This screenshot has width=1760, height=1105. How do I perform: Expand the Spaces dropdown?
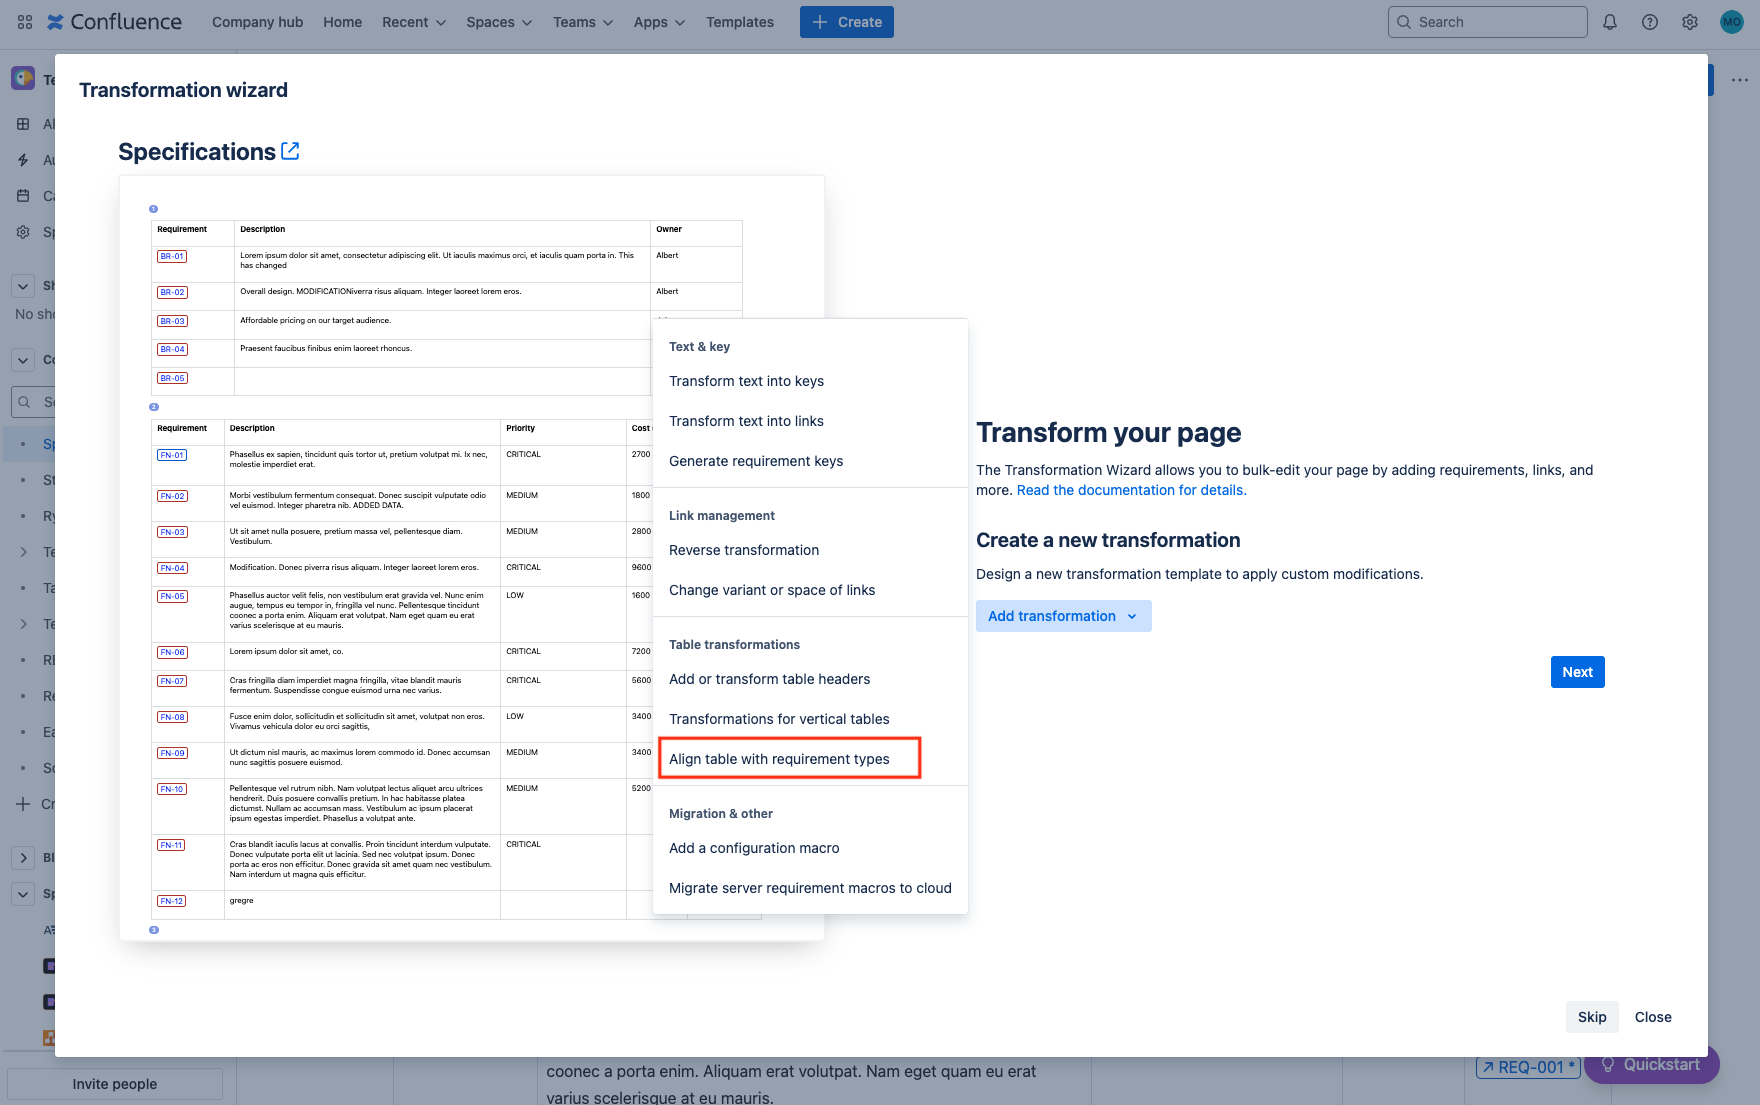pyautogui.click(x=498, y=21)
